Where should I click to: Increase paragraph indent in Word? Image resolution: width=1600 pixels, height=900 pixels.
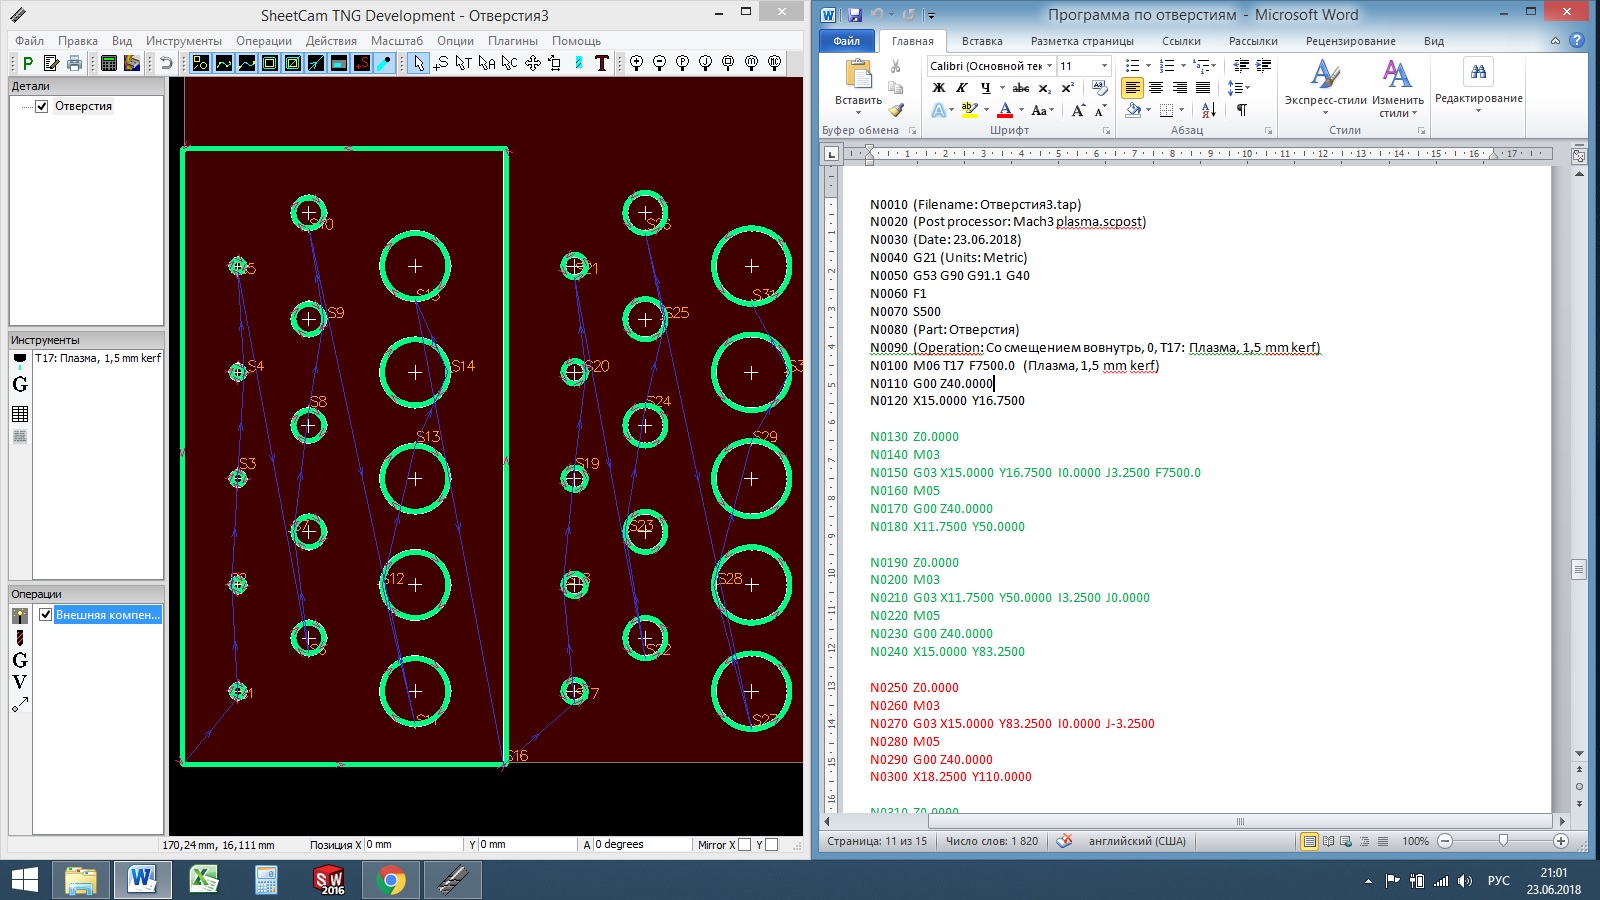(1263, 66)
